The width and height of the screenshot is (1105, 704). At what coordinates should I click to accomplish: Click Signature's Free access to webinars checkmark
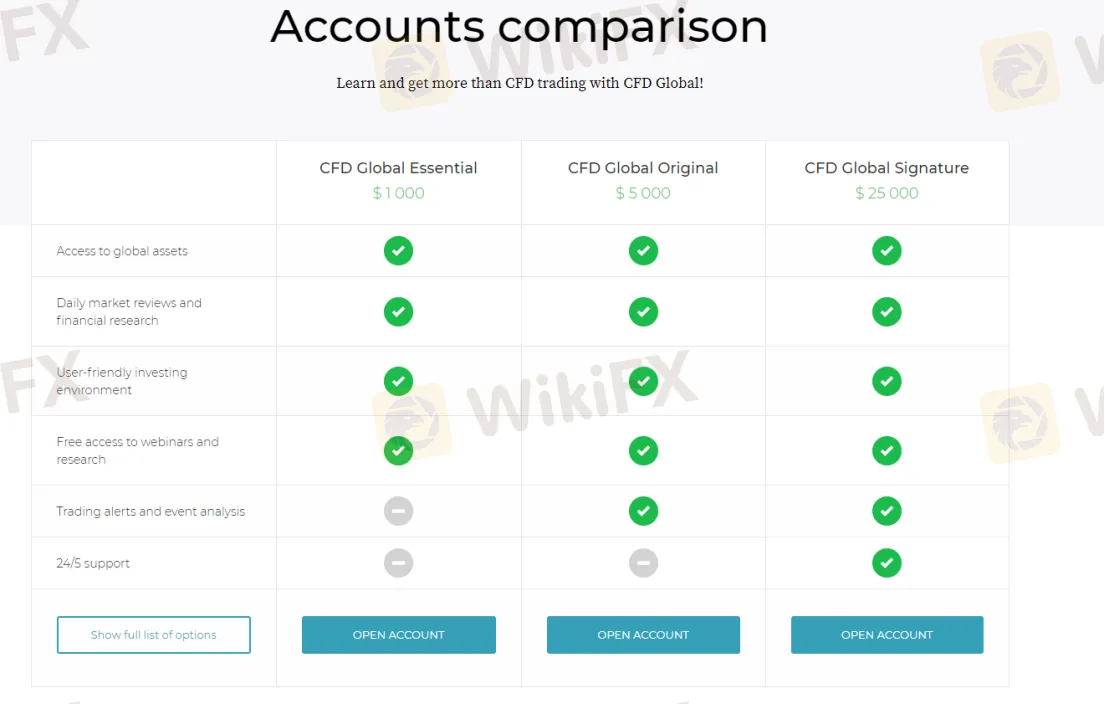(886, 451)
